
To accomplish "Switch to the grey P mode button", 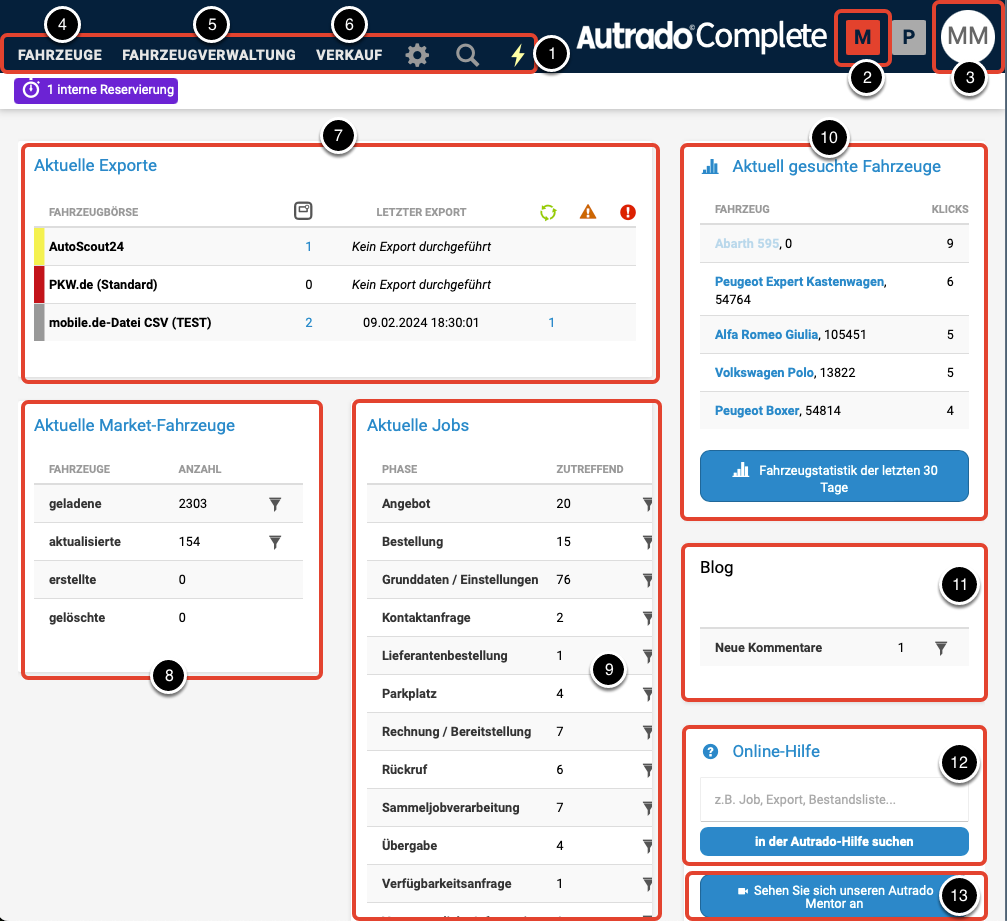I will click(908, 38).
